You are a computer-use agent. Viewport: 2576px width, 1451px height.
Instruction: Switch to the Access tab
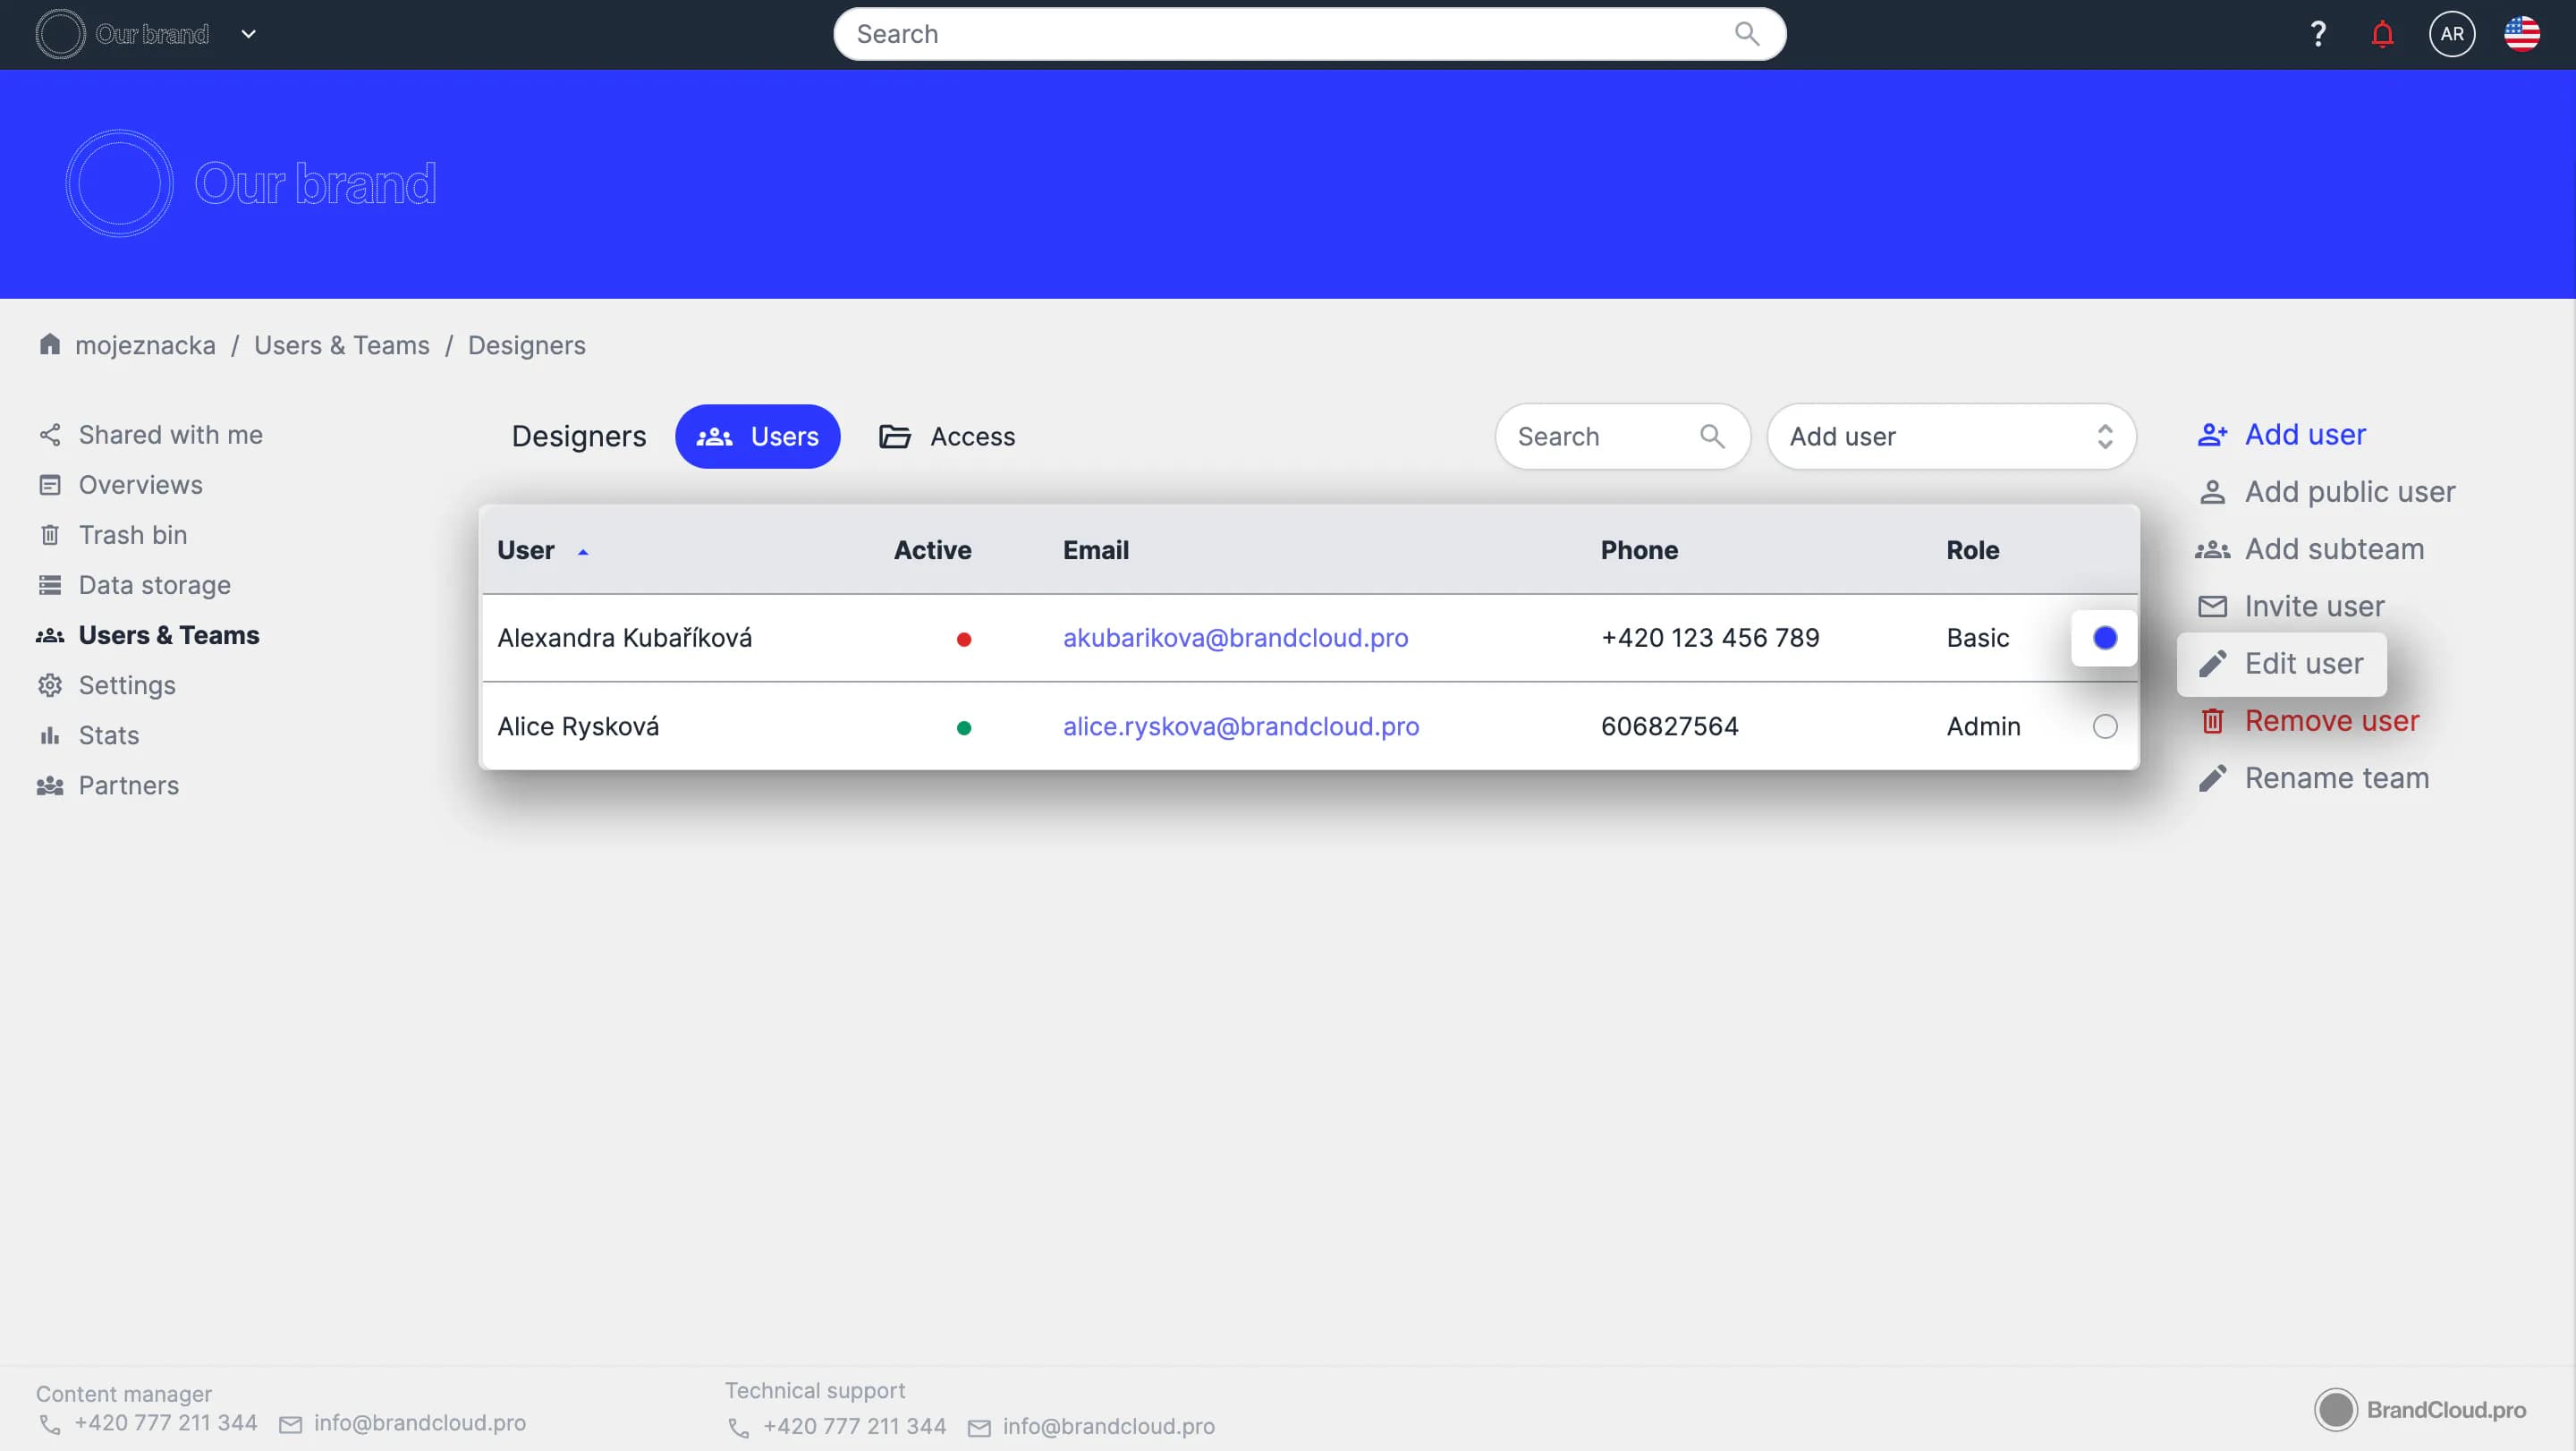(946, 436)
